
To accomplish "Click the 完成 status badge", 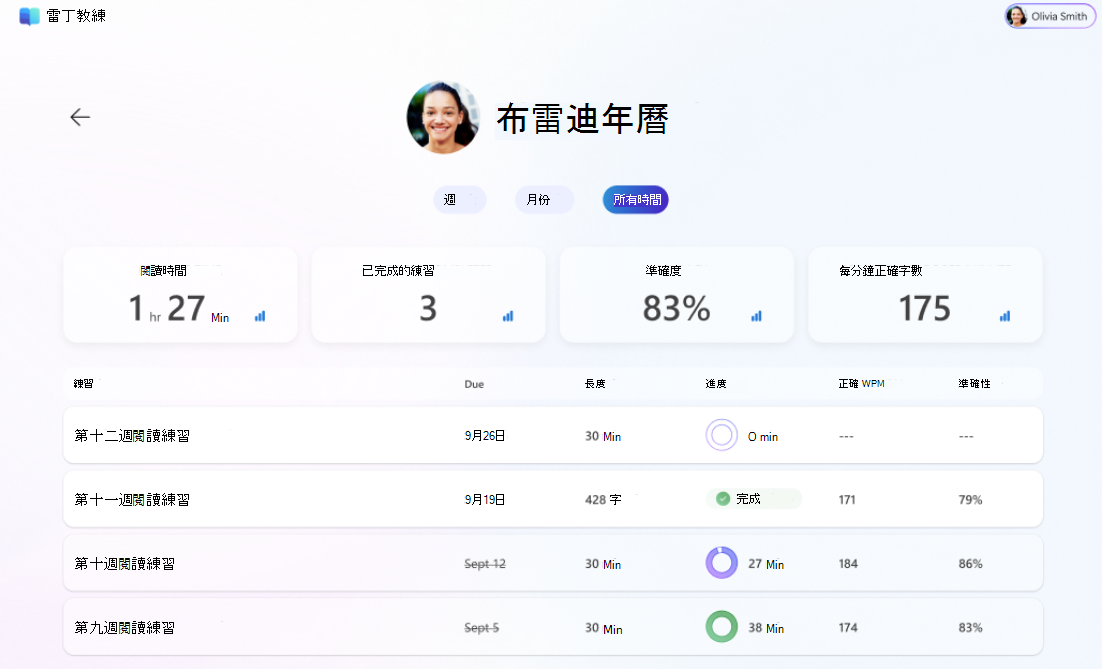I will click(x=753, y=499).
